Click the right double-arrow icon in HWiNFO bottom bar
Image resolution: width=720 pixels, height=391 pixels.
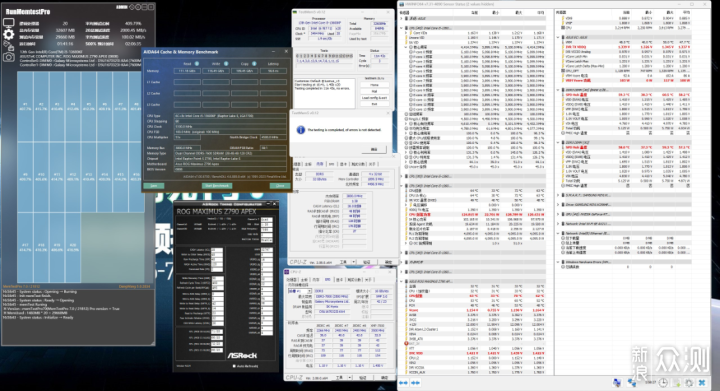point(415,383)
